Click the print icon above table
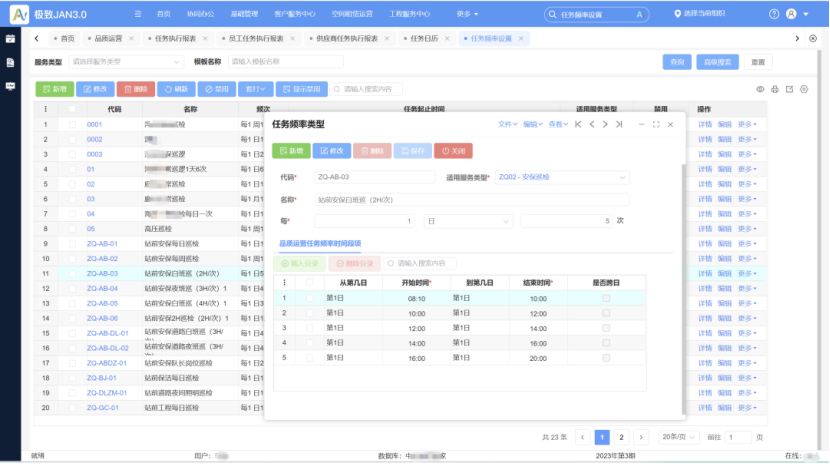This screenshot has width=830, height=464. pos(775,89)
